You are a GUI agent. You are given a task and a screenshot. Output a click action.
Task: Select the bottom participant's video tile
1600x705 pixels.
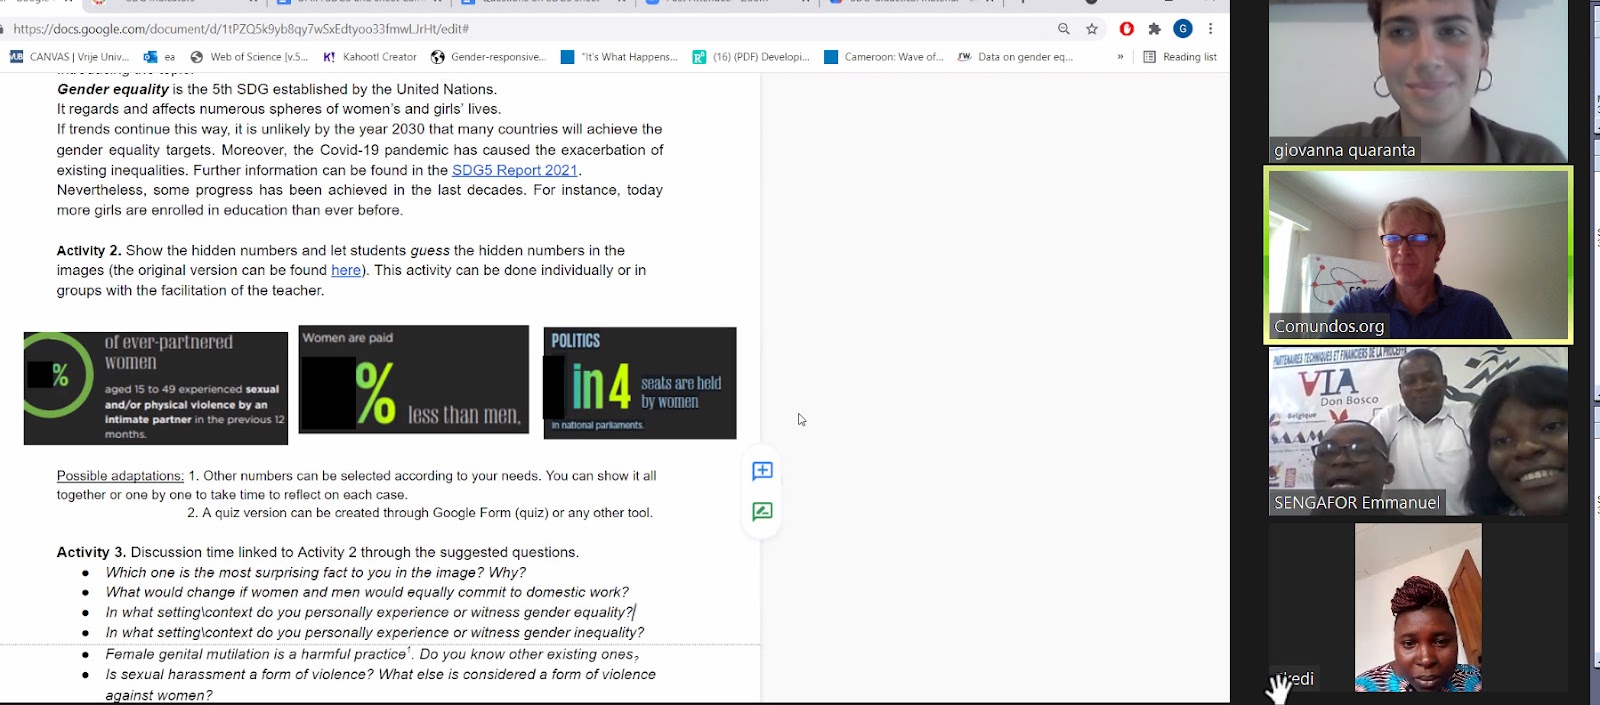tap(1418, 607)
